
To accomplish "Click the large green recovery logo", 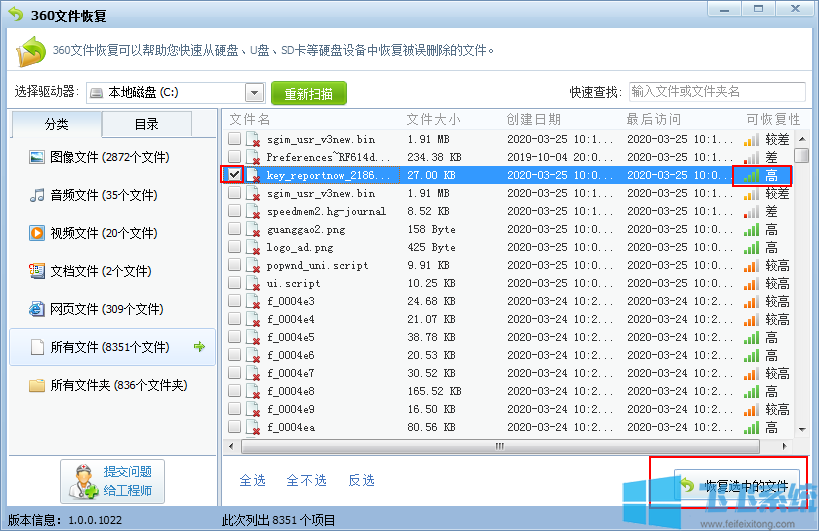I will [31, 51].
